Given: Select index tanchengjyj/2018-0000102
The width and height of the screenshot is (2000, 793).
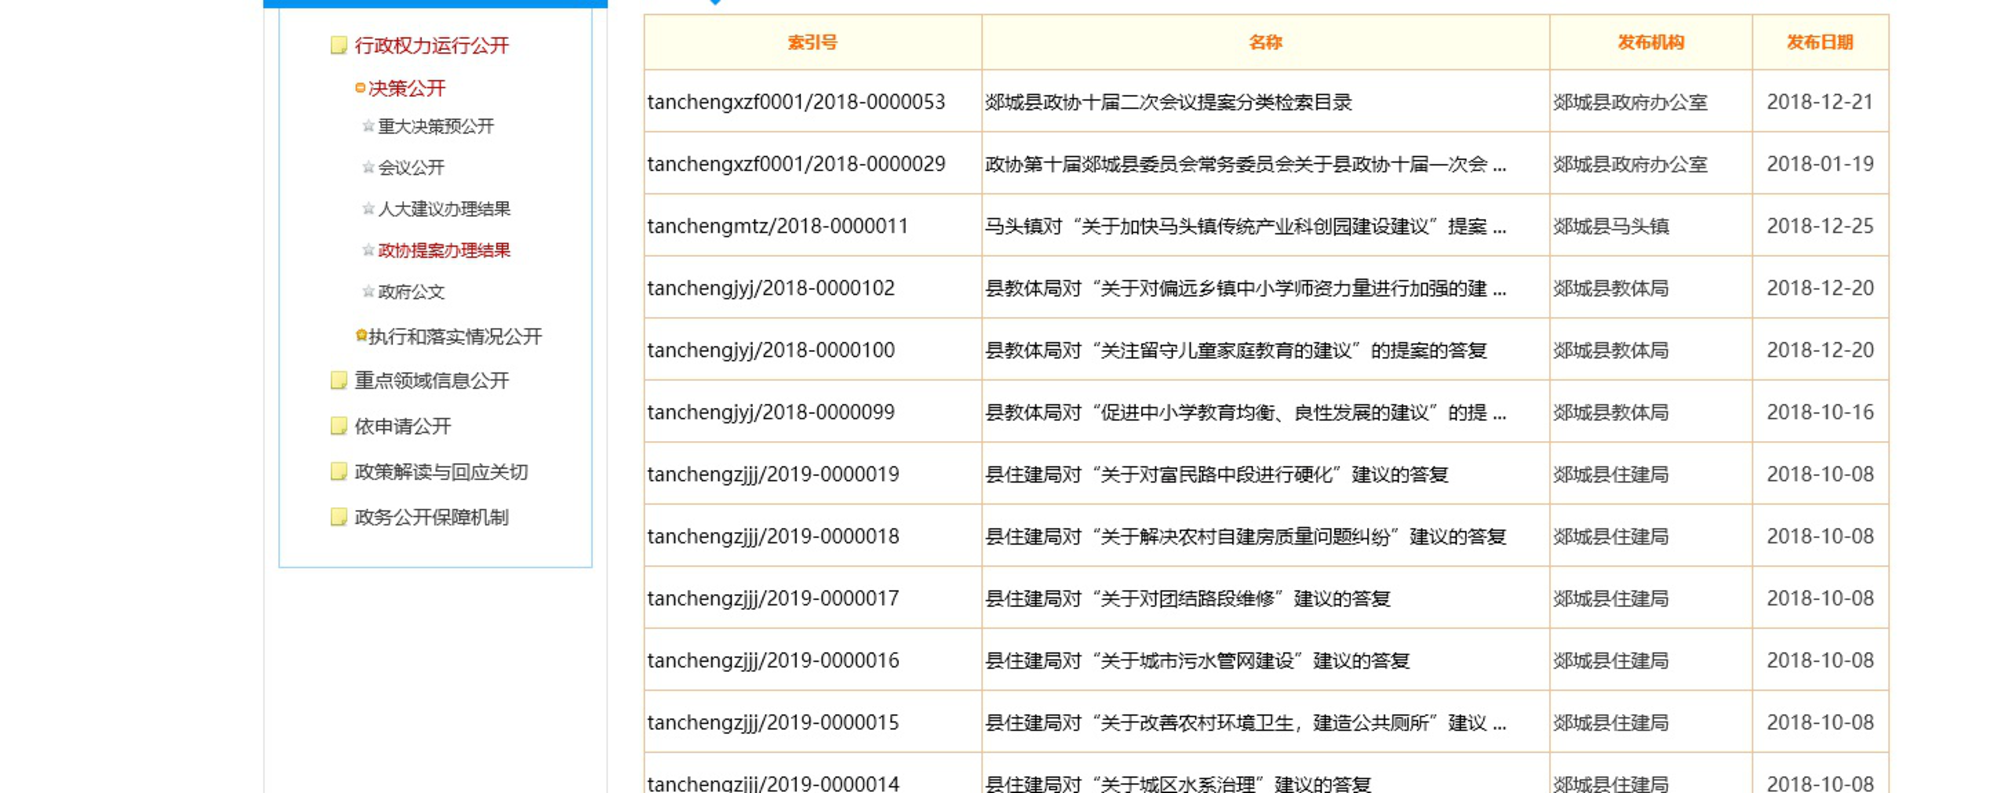Looking at the screenshot, I should click(x=771, y=288).
